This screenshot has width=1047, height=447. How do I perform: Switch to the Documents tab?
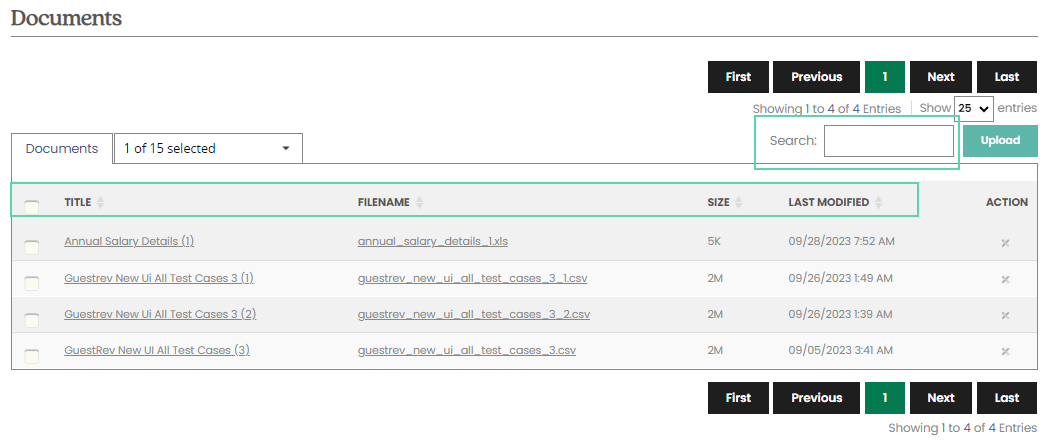62,148
